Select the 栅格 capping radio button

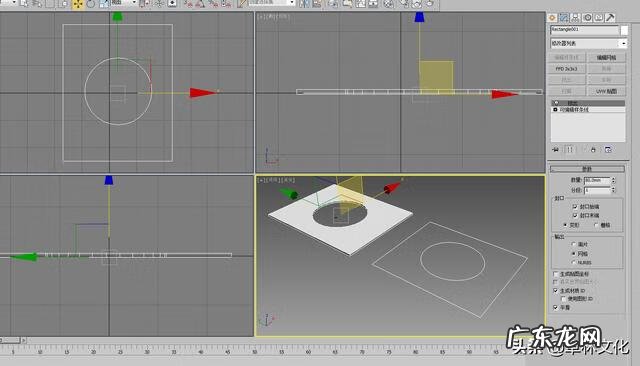(x=596, y=225)
